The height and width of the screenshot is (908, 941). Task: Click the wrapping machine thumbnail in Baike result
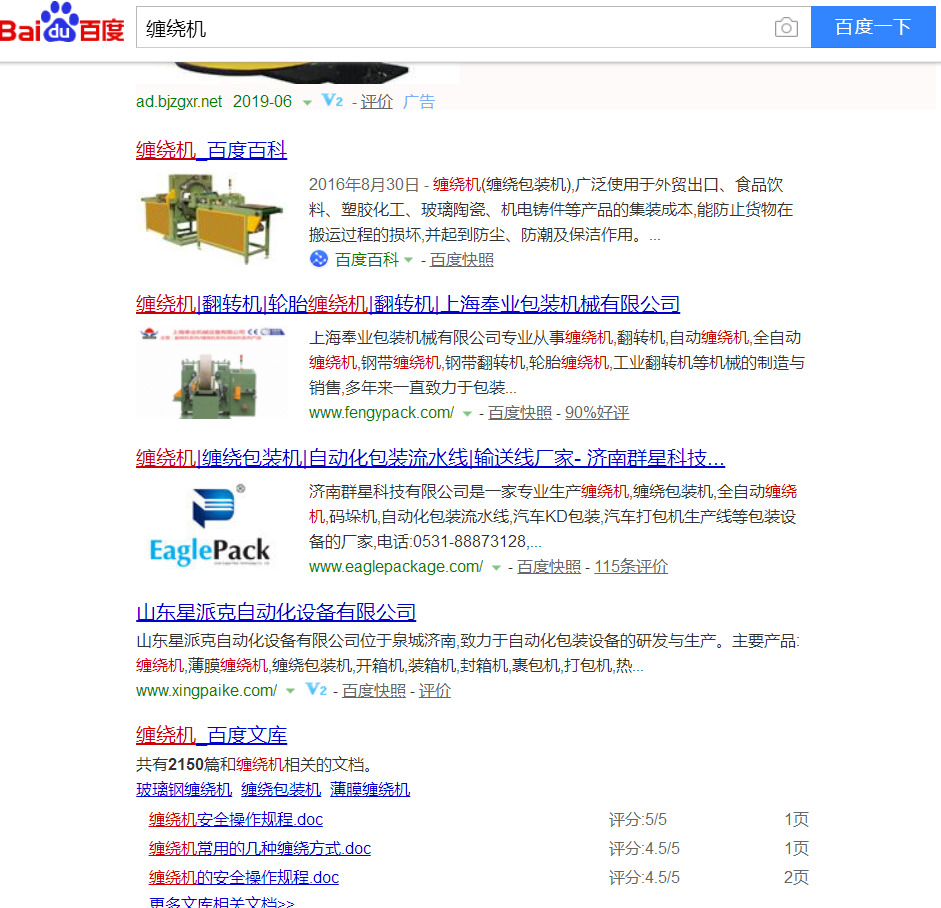212,218
